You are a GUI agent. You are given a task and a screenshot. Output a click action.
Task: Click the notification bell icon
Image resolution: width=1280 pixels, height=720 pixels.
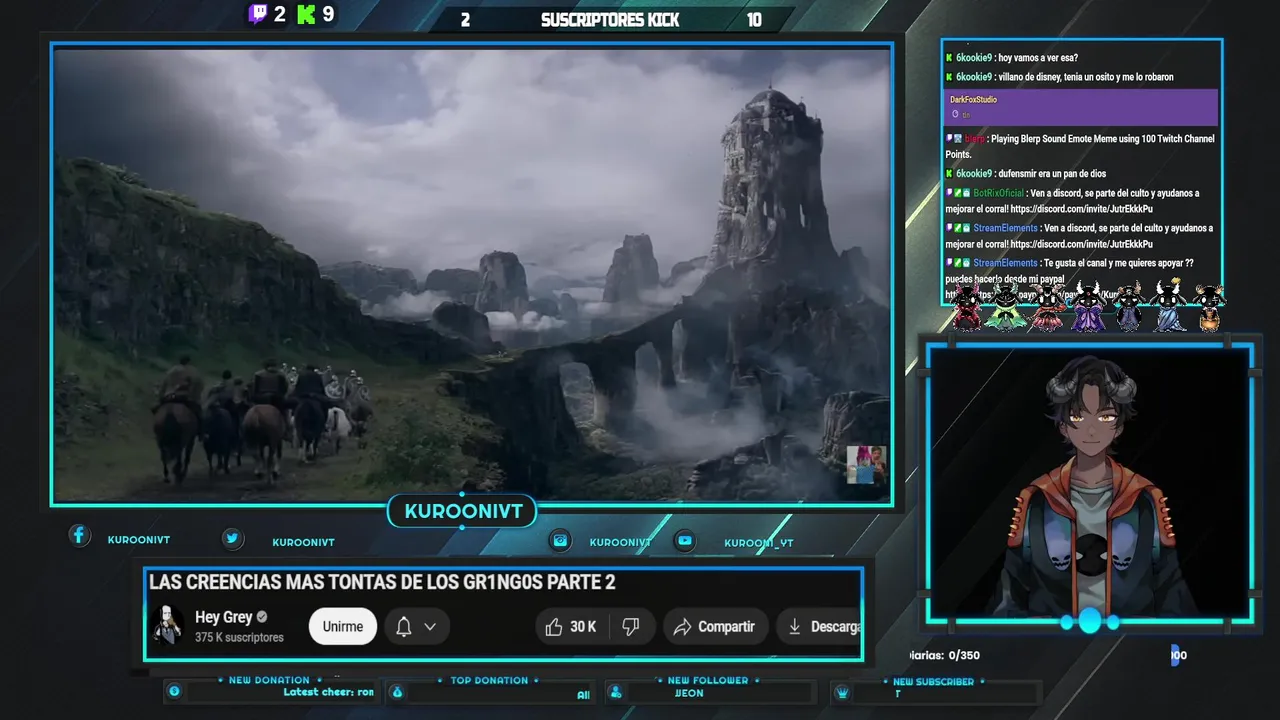click(404, 627)
